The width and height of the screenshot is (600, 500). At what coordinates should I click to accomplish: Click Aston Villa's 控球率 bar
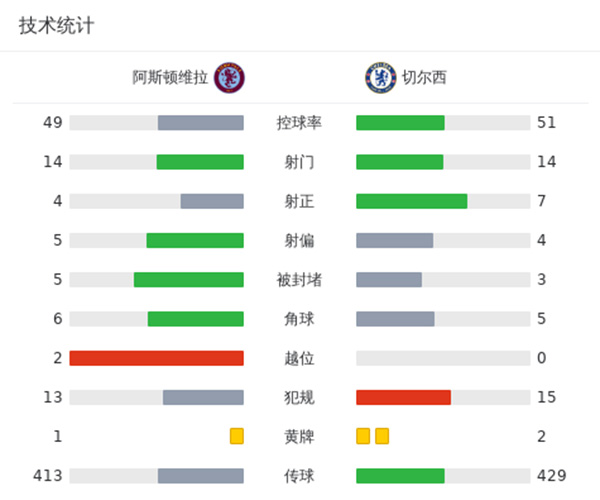(x=201, y=123)
